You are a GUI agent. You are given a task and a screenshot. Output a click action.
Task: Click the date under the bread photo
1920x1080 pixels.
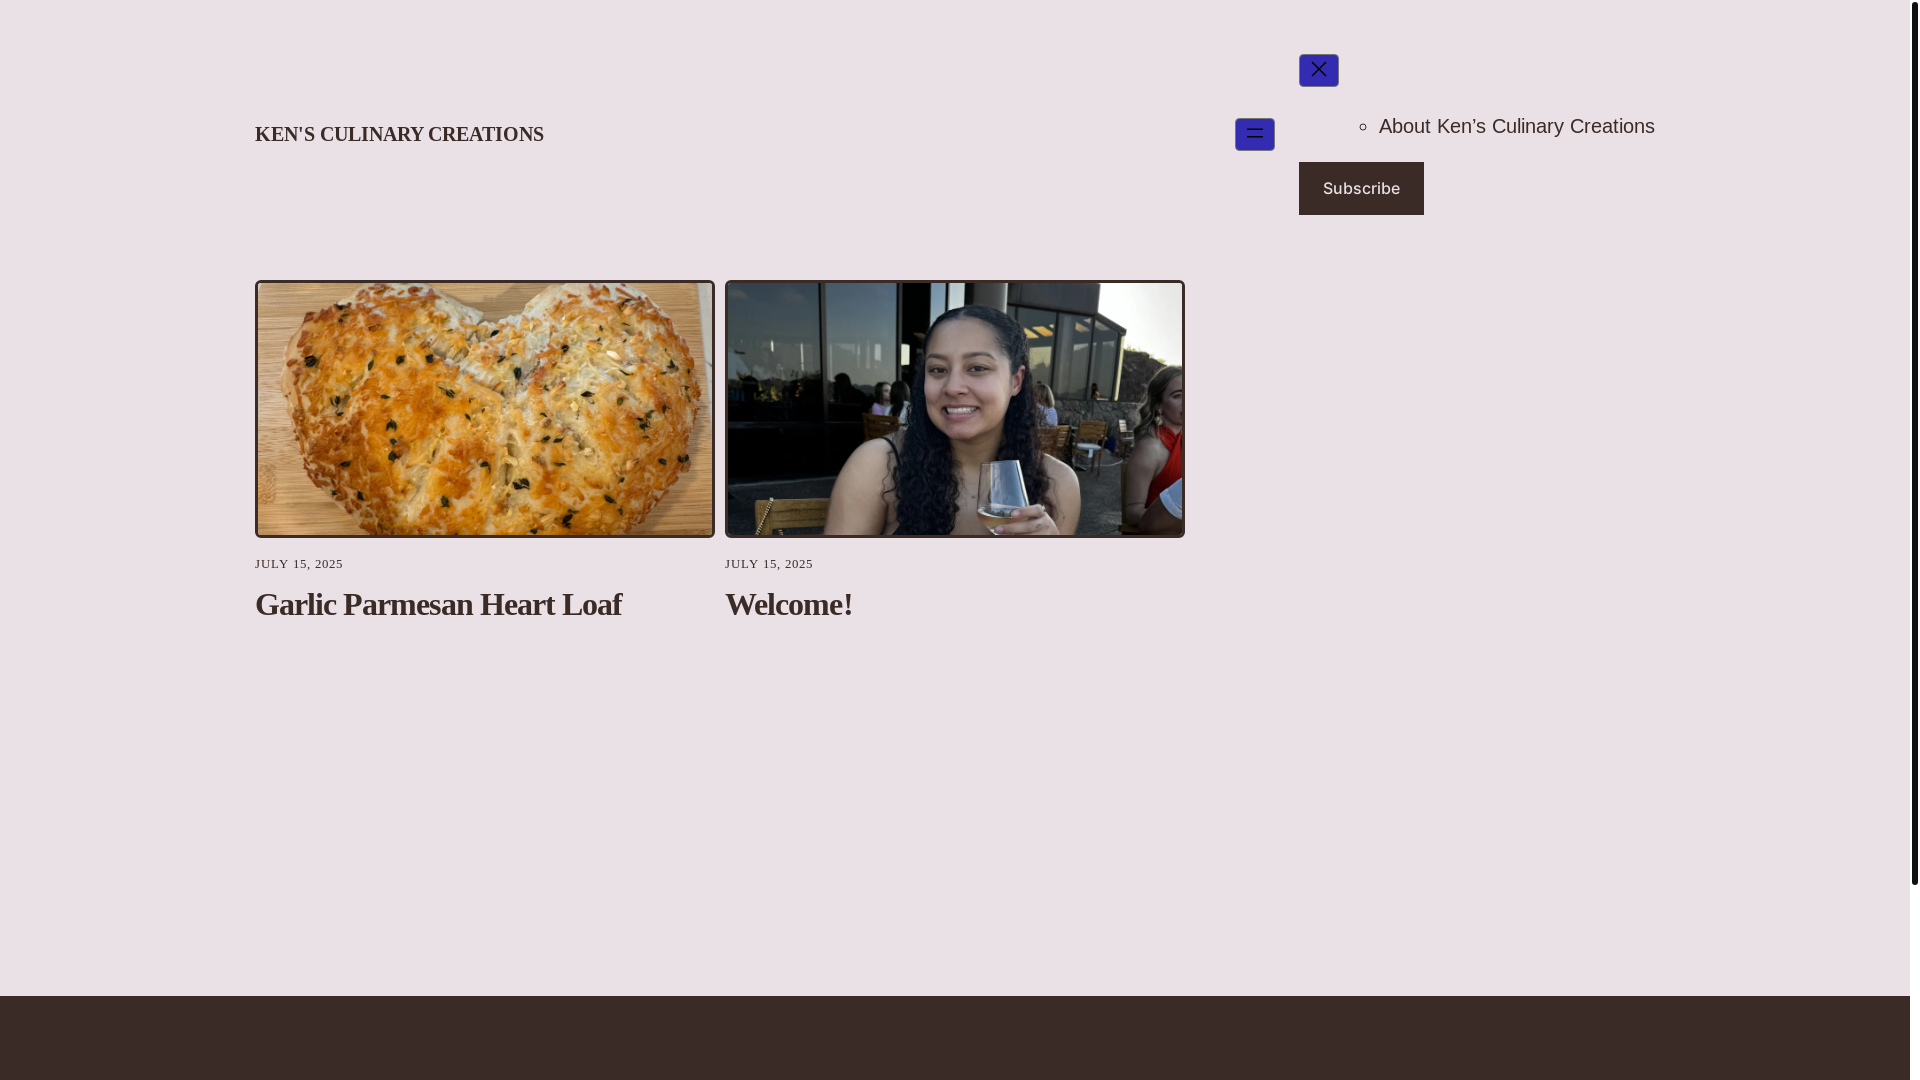(299, 564)
